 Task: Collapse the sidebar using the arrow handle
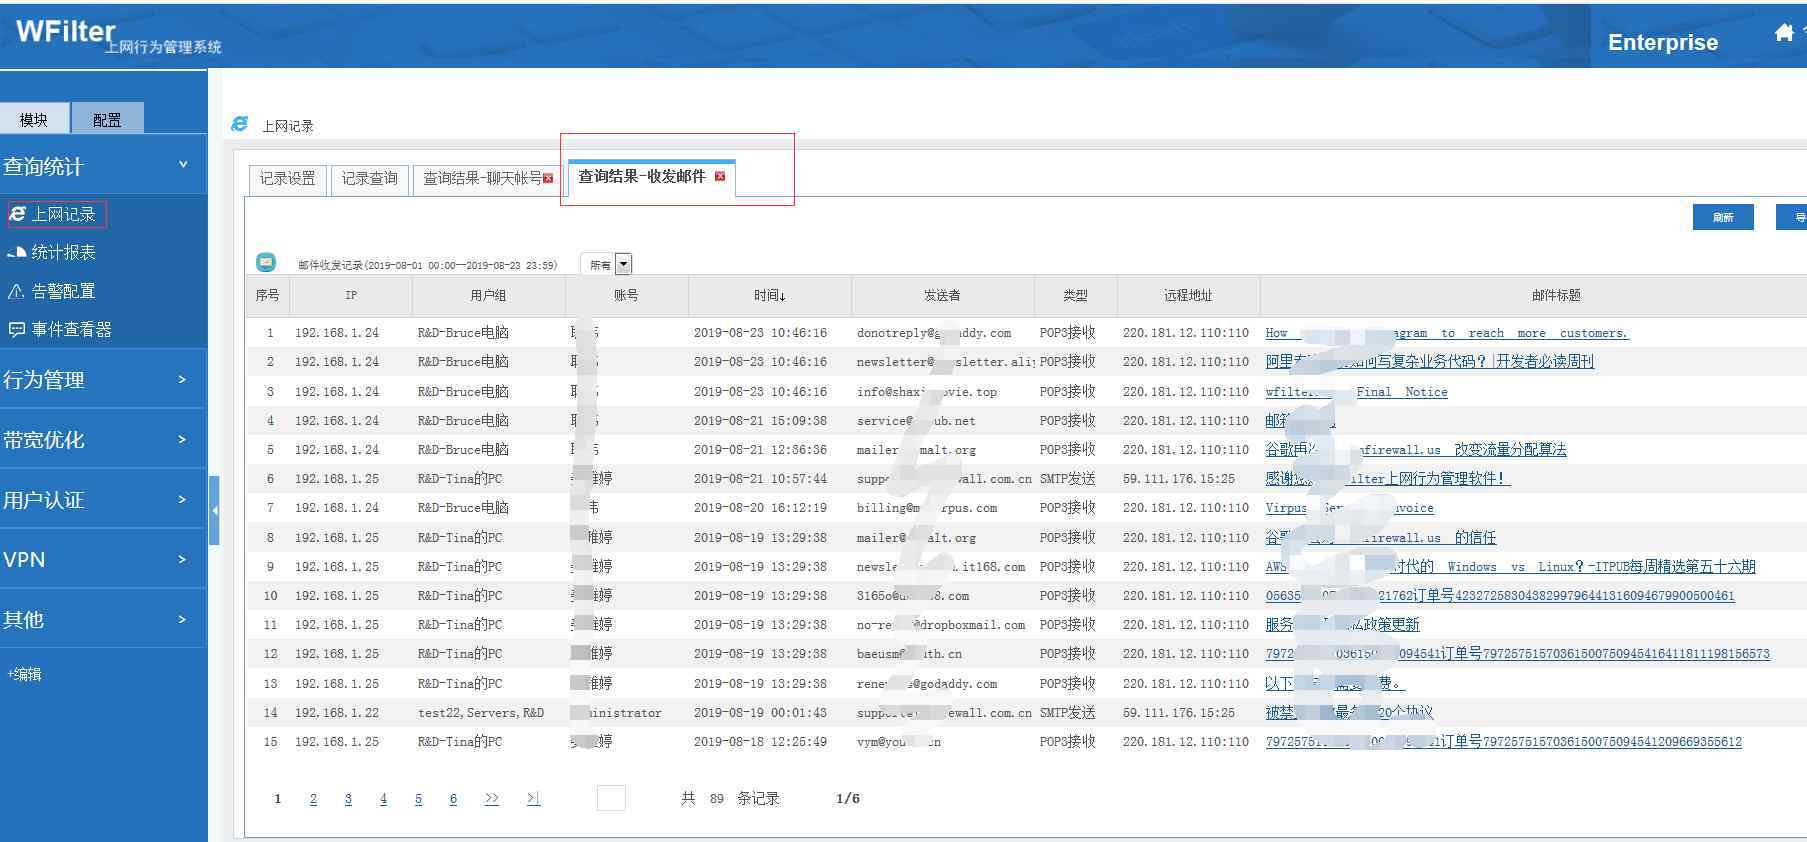[214, 510]
